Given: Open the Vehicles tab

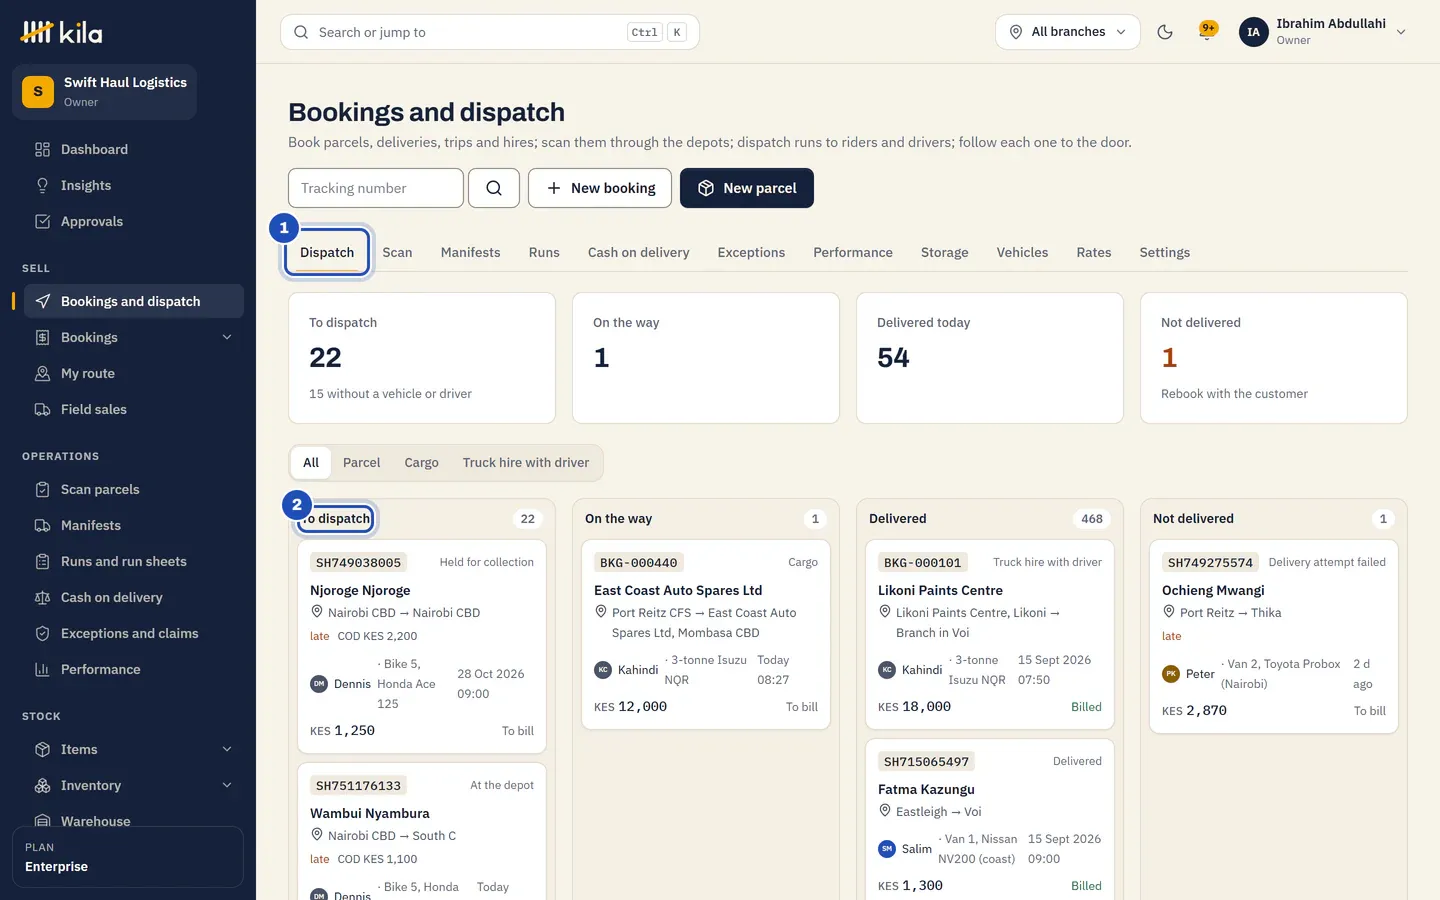Looking at the screenshot, I should click(x=1022, y=252).
